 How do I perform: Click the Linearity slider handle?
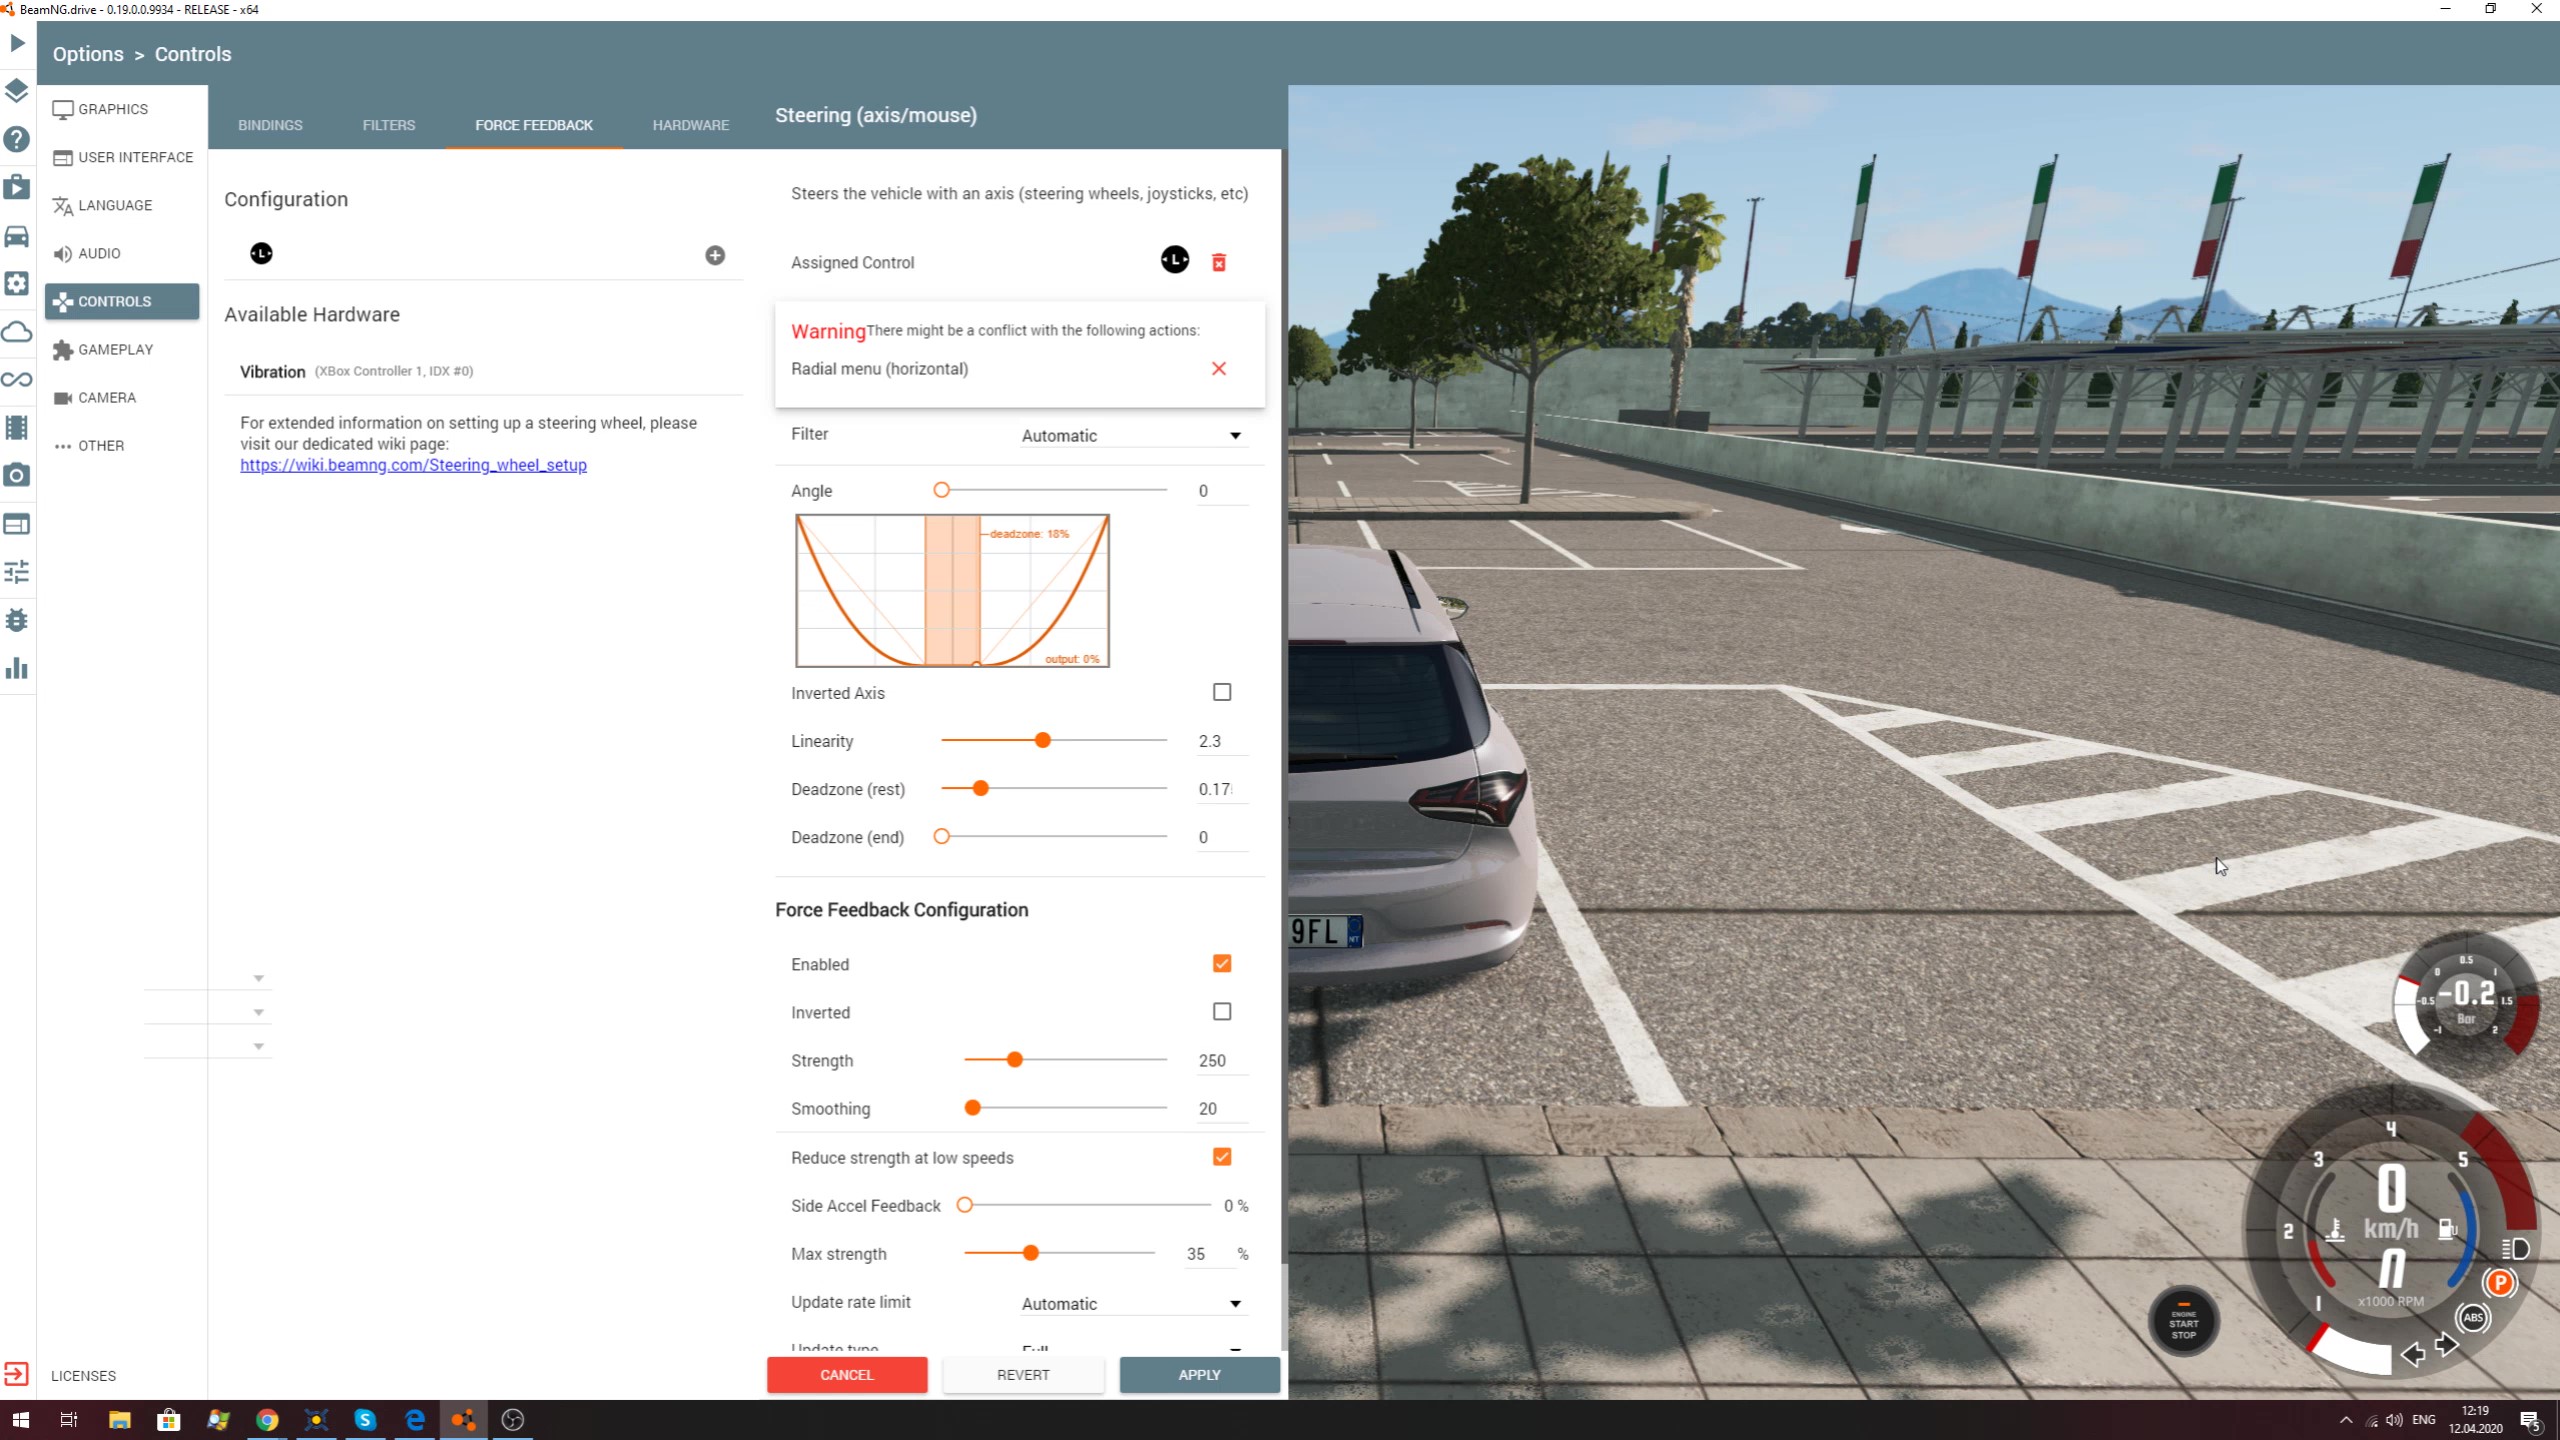(1043, 740)
